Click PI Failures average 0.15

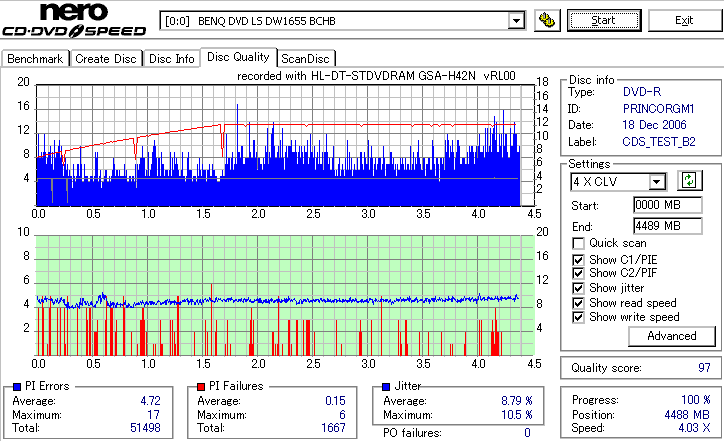(x=335, y=401)
